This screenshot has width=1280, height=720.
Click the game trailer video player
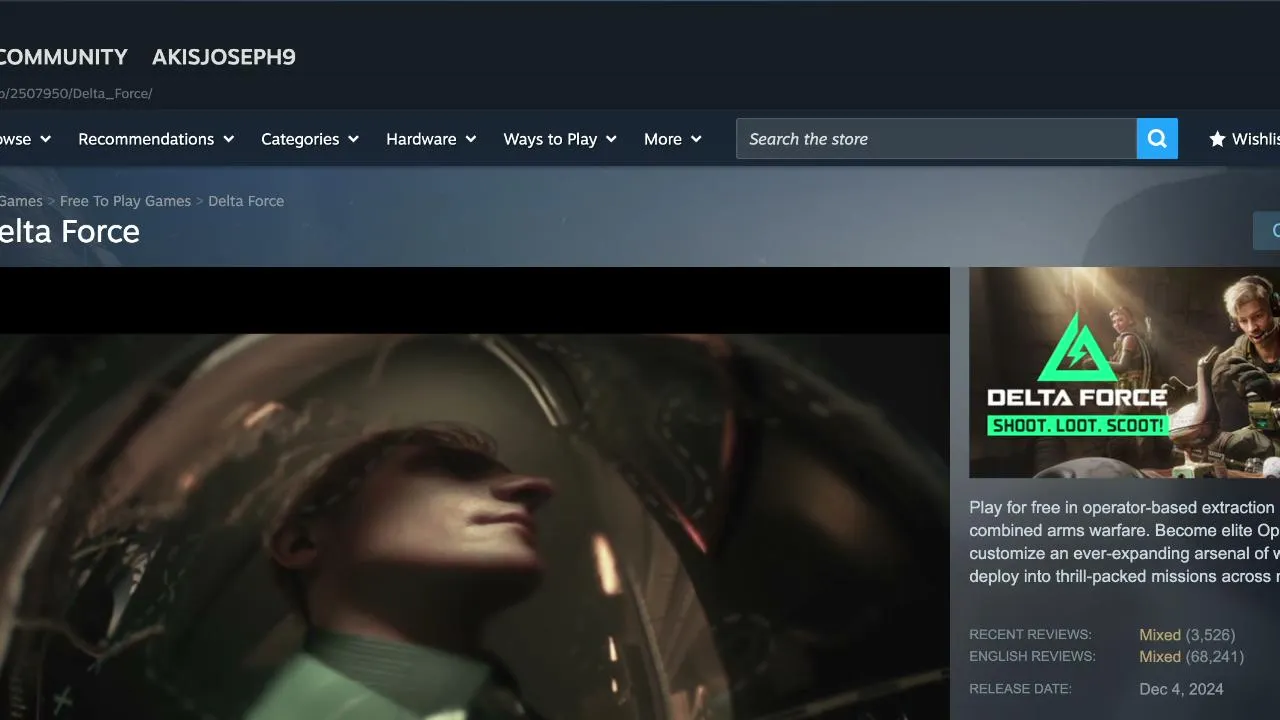(475, 493)
